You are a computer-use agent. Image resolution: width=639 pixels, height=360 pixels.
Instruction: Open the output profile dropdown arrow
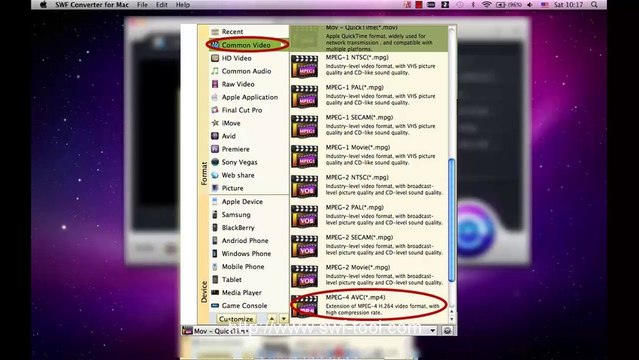point(432,331)
